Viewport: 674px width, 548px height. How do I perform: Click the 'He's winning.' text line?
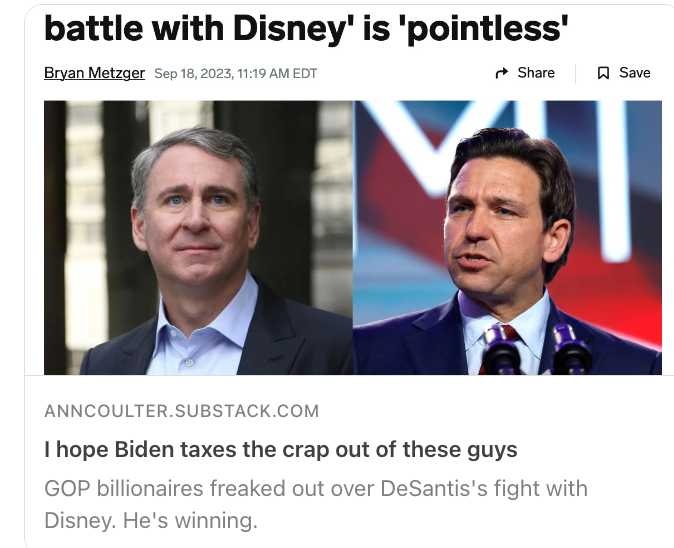click(x=190, y=520)
